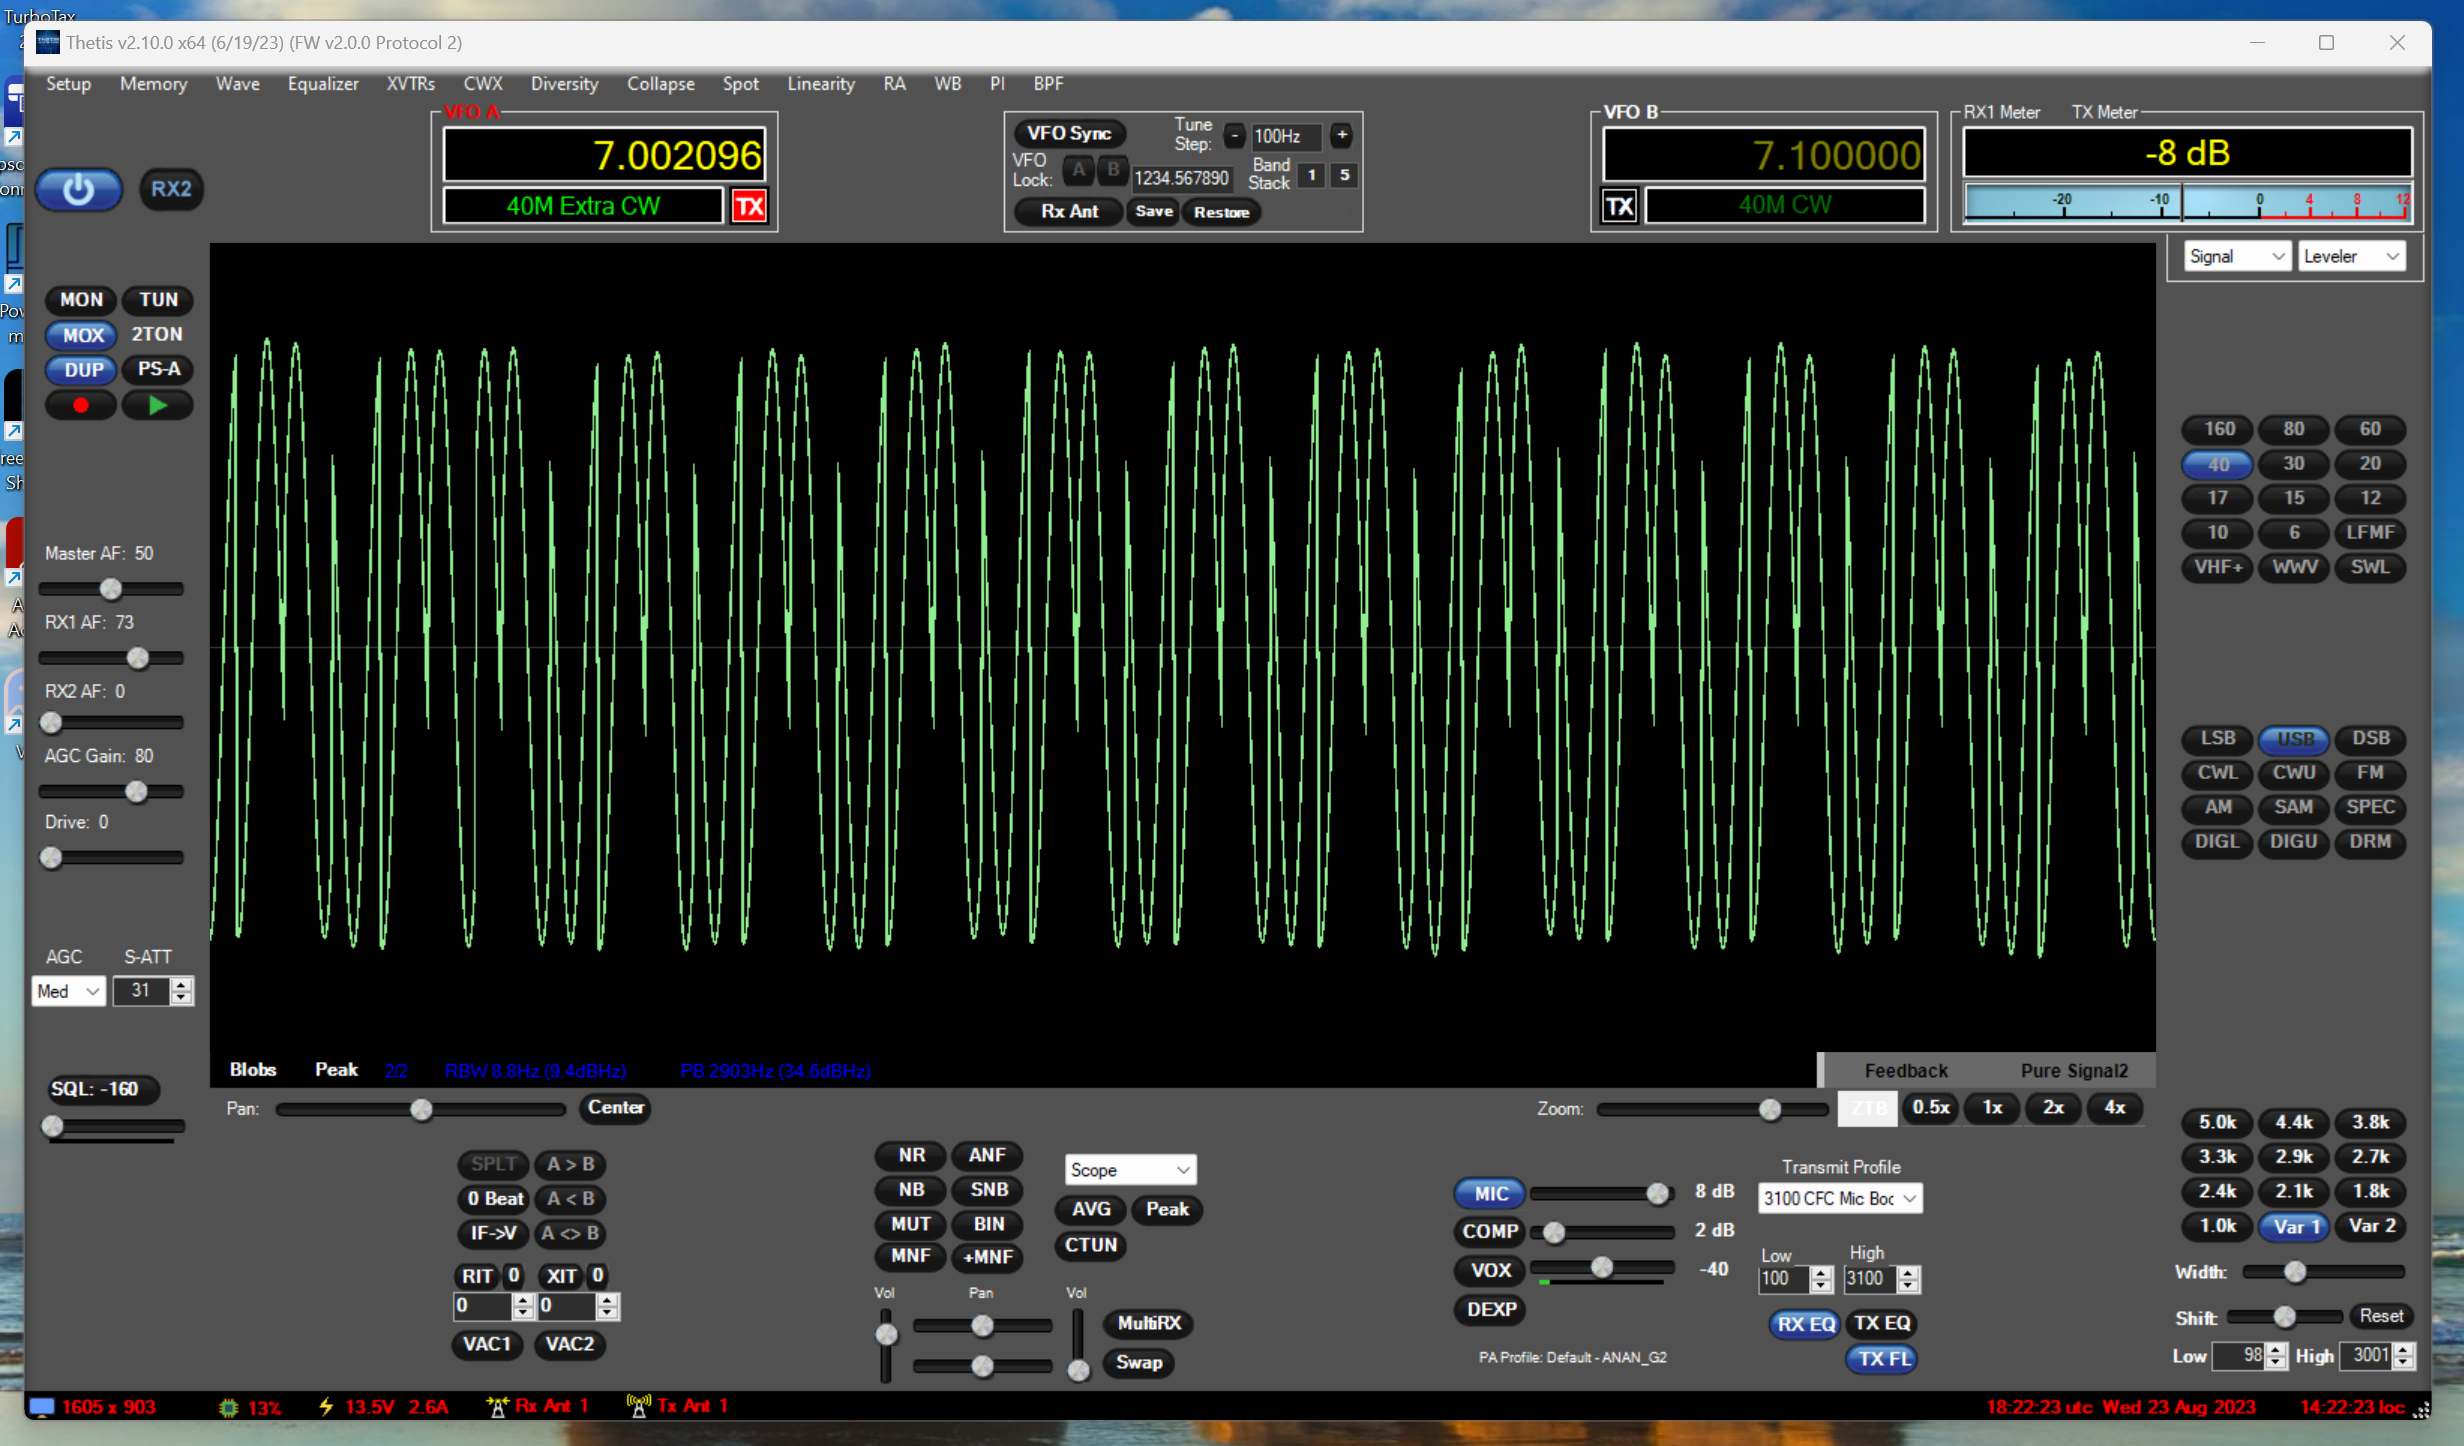Increase the transmit High filter stepper

point(1908,1272)
